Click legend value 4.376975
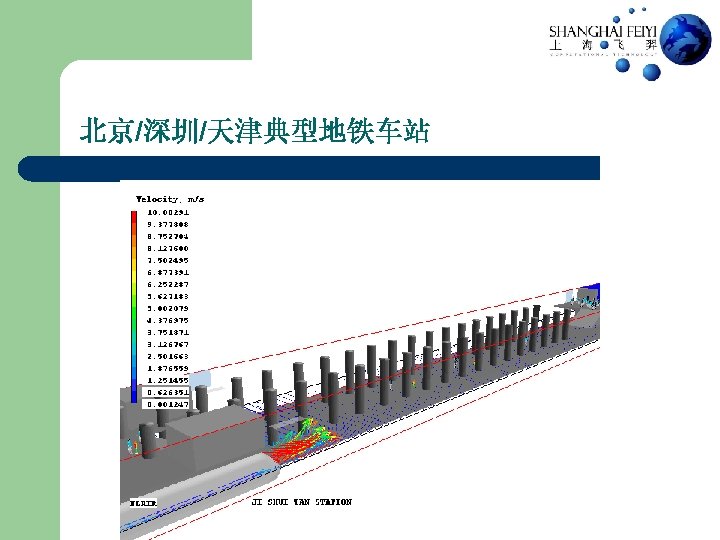This screenshot has height=540, width=720. click(168, 320)
